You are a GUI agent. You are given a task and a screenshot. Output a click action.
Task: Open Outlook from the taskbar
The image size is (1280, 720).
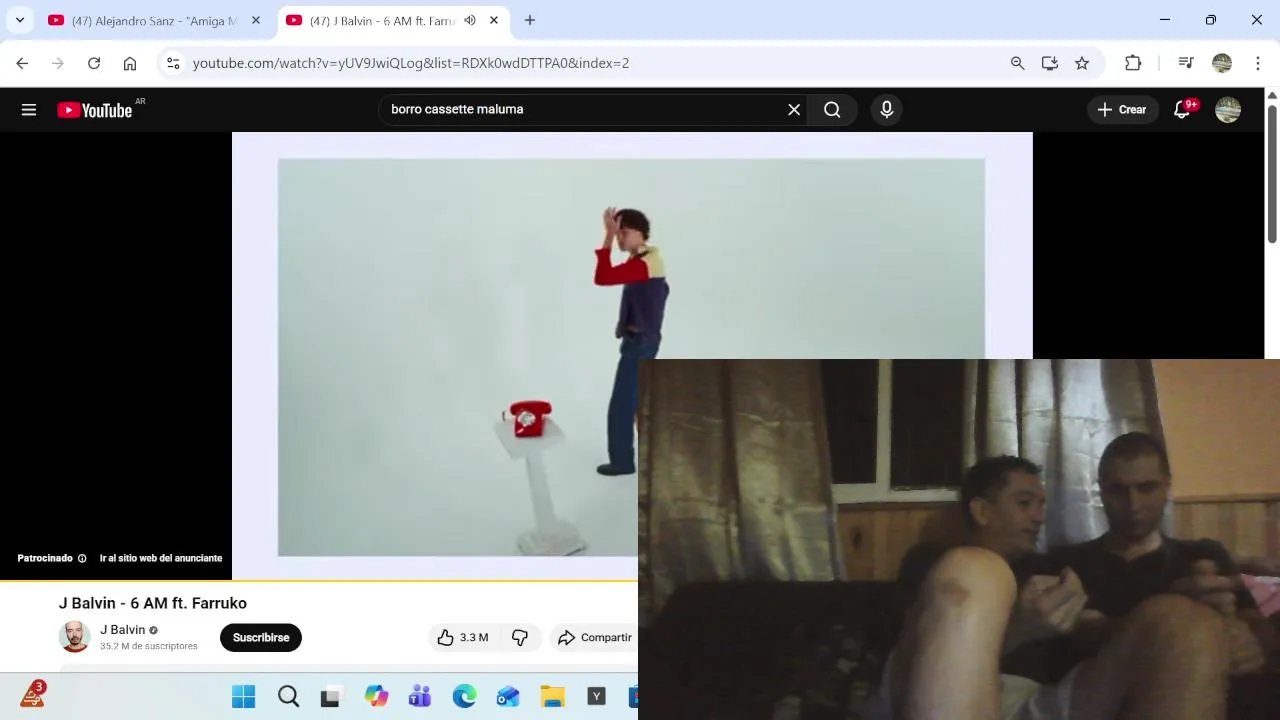508,697
